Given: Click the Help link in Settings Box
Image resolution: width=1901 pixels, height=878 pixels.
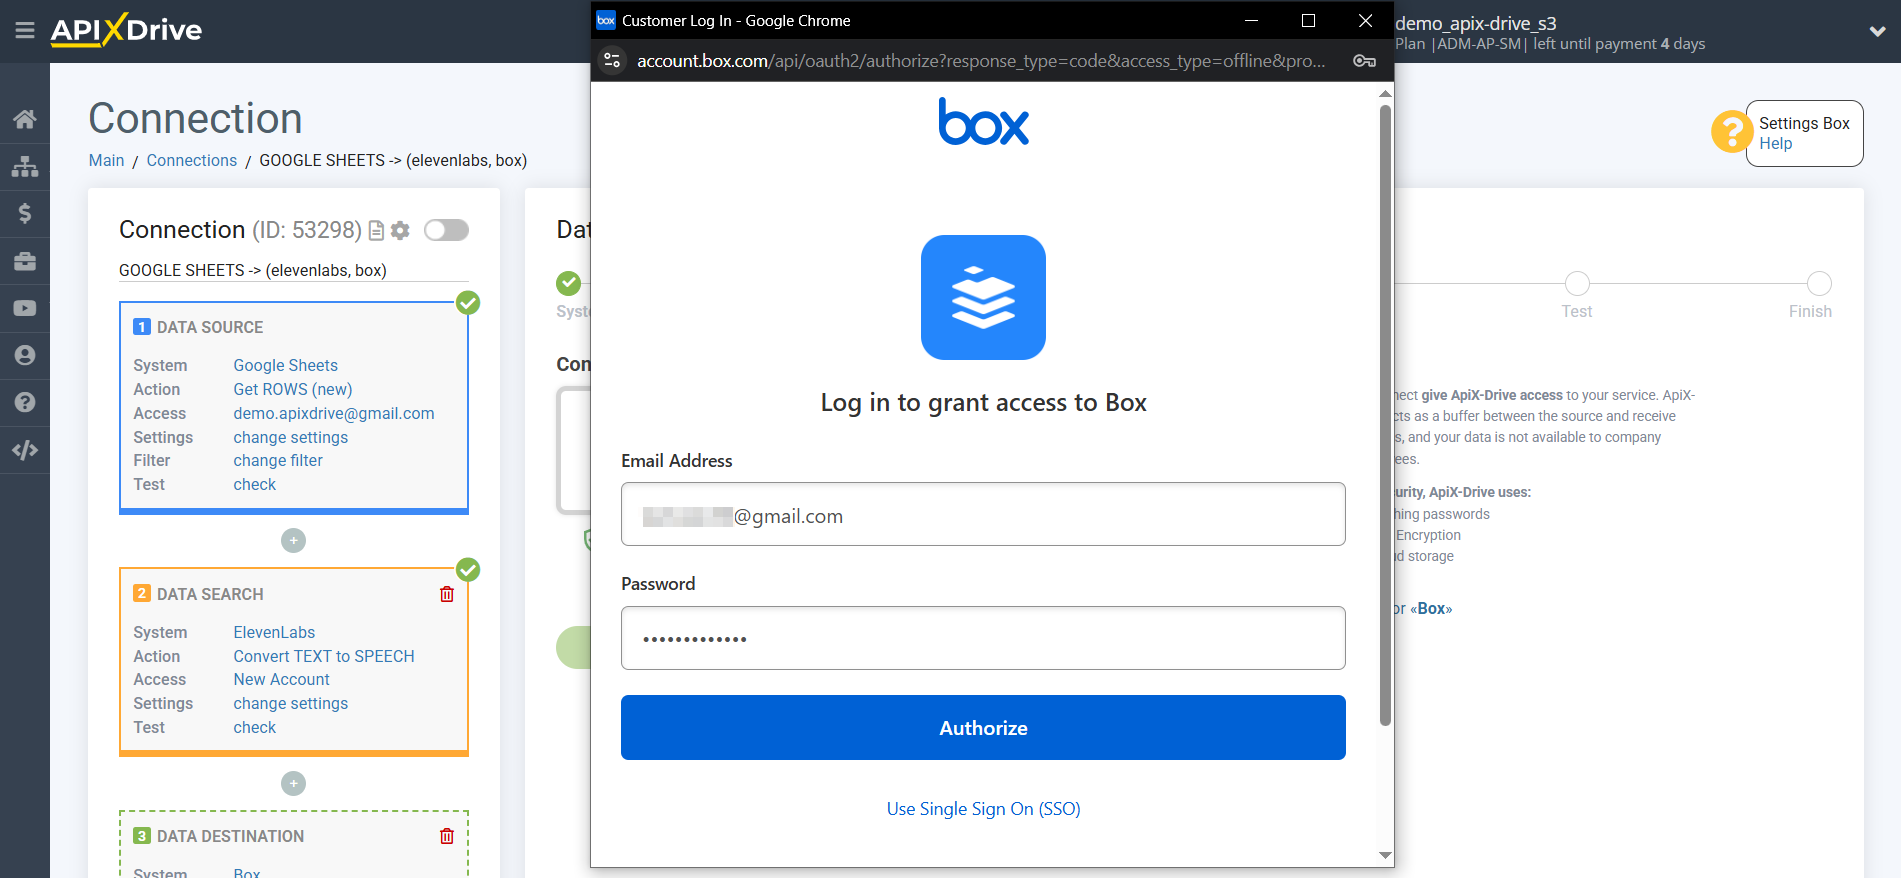Looking at the screenshot, I should (1775, 143).
